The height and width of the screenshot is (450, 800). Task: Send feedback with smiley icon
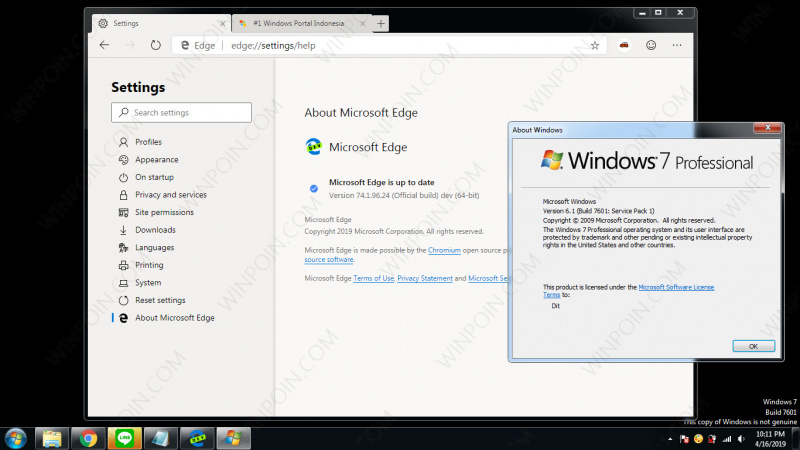pyautogui.click(x=651, y=45)
